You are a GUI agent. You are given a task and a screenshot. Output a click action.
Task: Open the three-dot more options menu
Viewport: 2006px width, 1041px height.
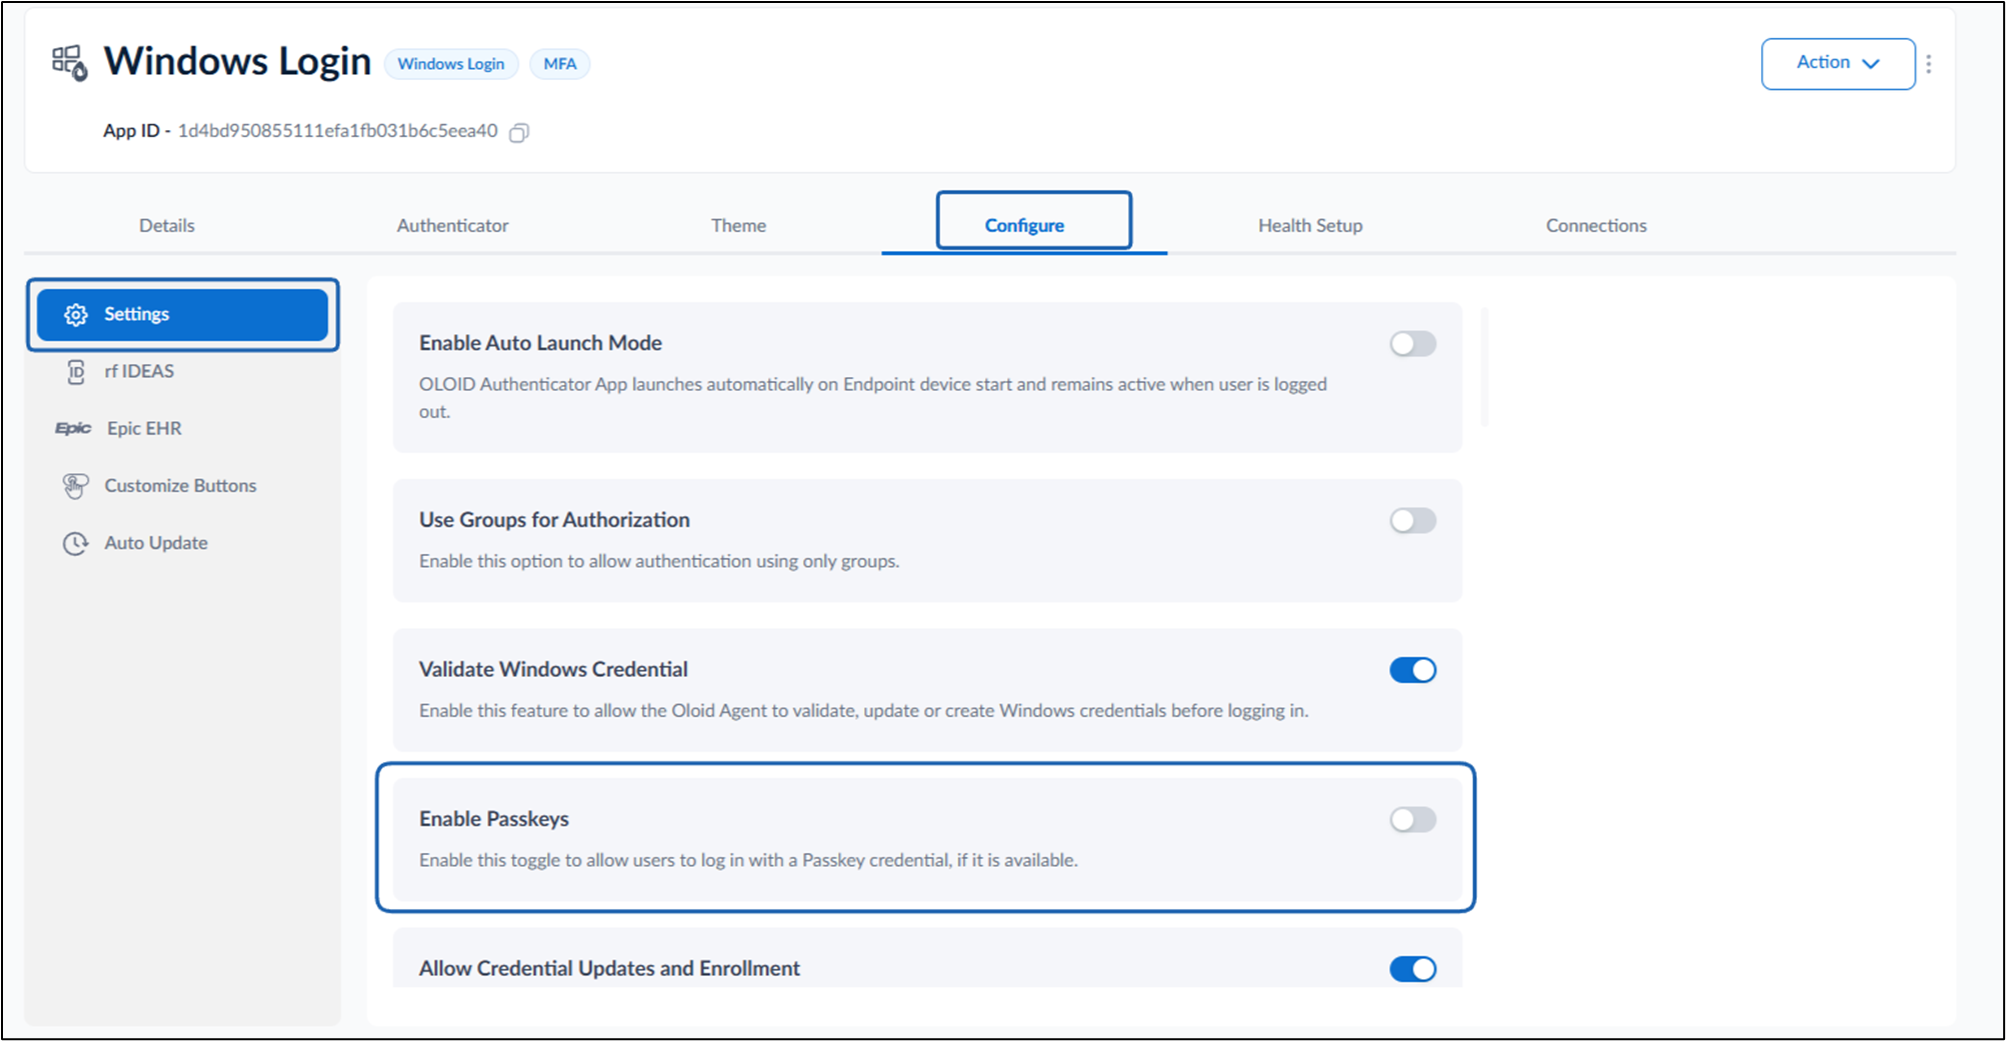(1929, 64)
